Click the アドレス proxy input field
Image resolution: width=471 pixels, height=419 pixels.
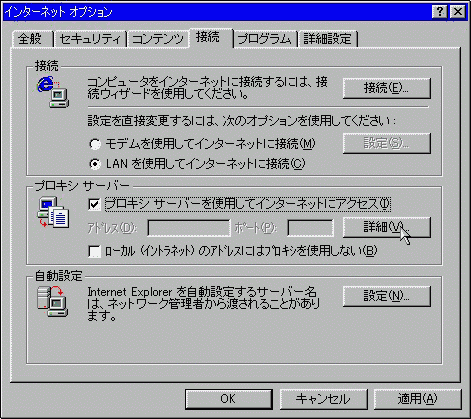coord(189,228)
